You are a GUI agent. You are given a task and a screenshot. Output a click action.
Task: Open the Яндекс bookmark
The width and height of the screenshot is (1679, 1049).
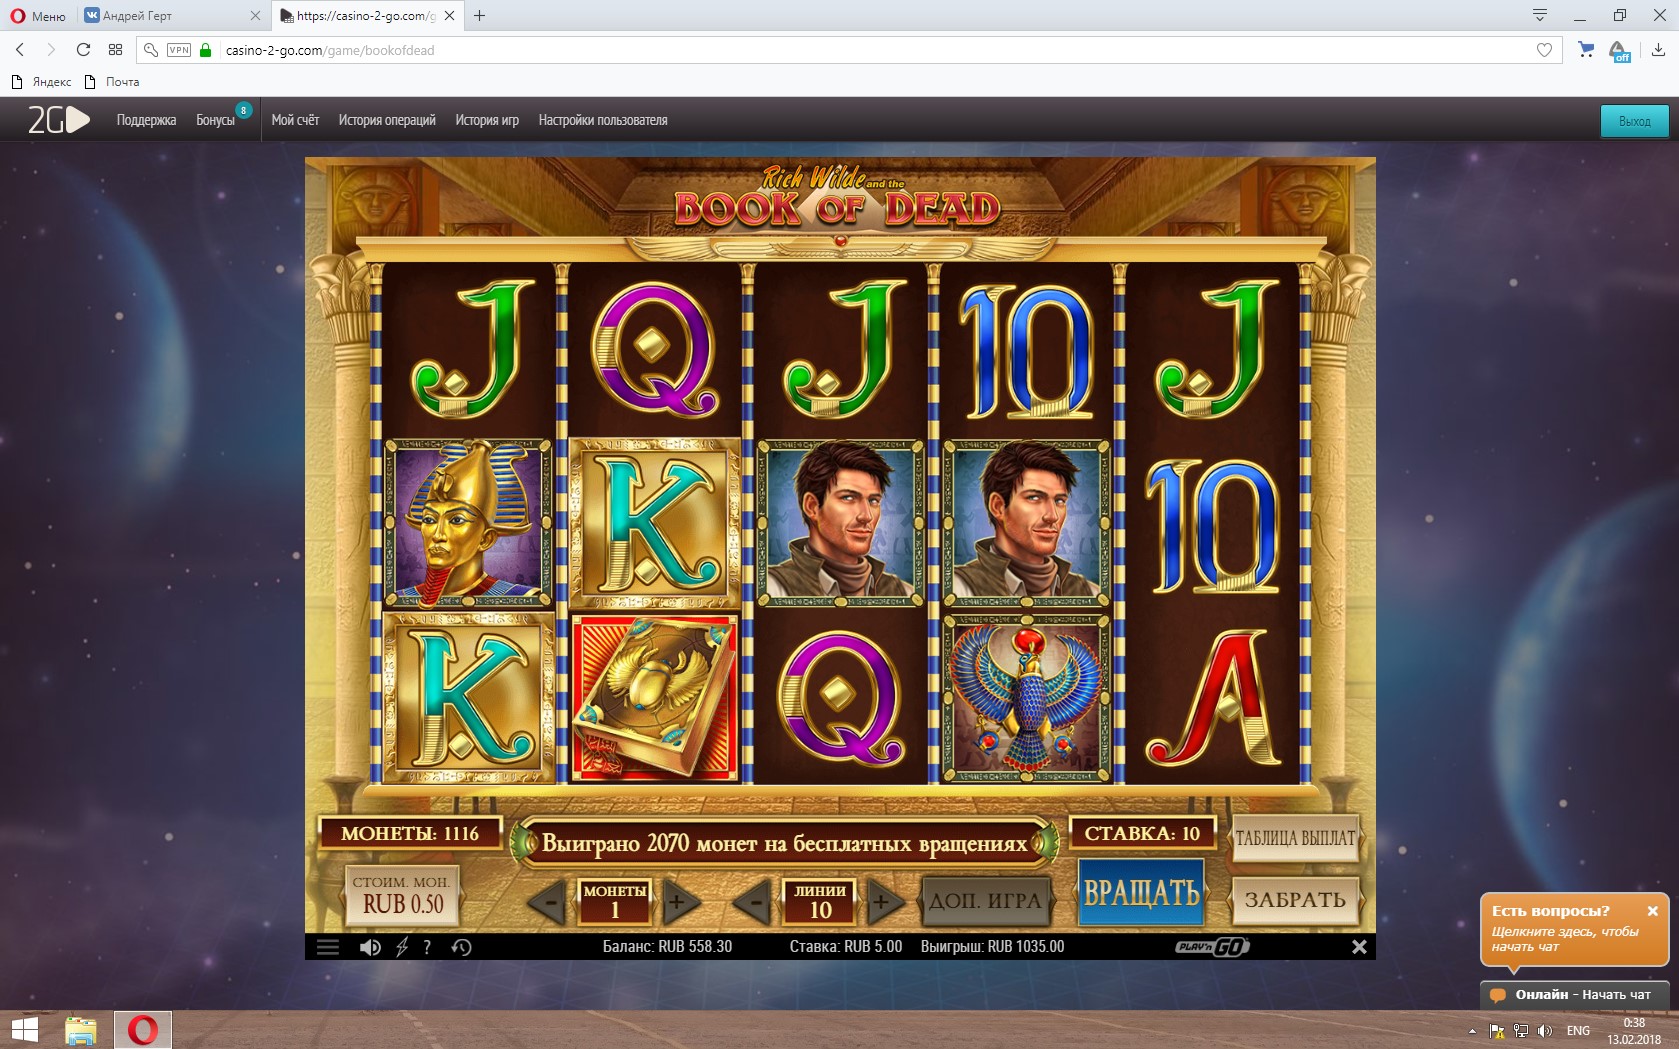42,82
